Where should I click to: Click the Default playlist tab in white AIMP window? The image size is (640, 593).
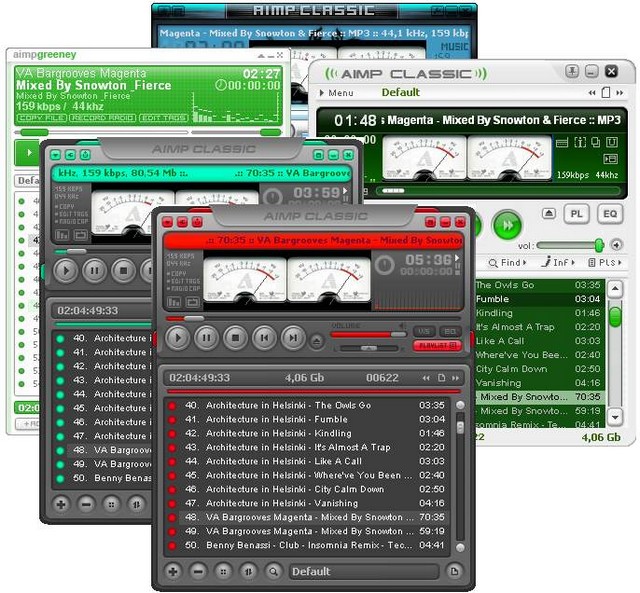pyautogui.click(x=400, y=92)
